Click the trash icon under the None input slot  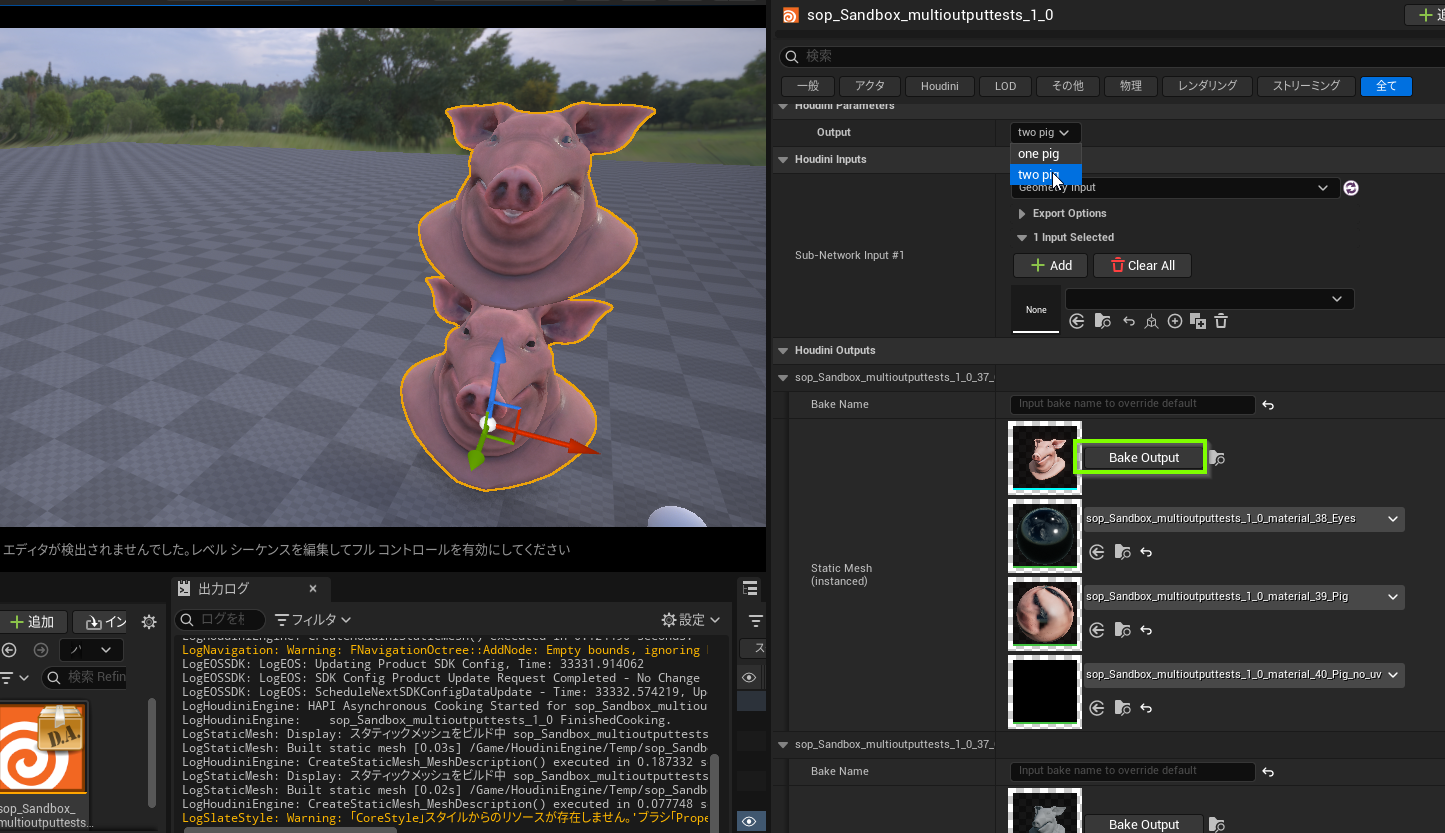(1221, 321)
